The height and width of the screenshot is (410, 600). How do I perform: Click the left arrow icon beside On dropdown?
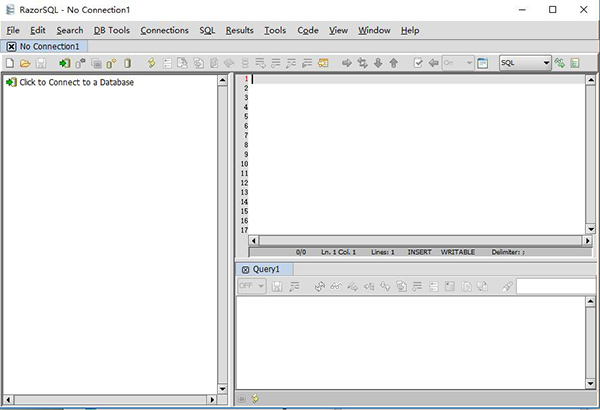point(434,63)
